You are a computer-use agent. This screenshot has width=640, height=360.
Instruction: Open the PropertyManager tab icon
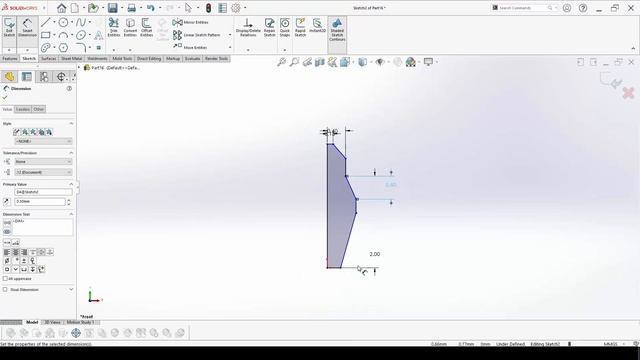click(x=27, y=77)
